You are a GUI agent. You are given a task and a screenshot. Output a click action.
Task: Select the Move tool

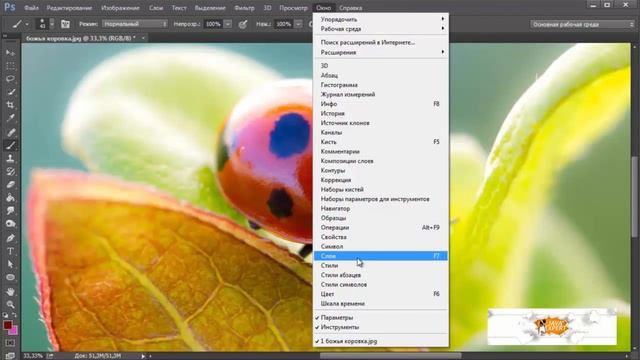pos(10,53)
